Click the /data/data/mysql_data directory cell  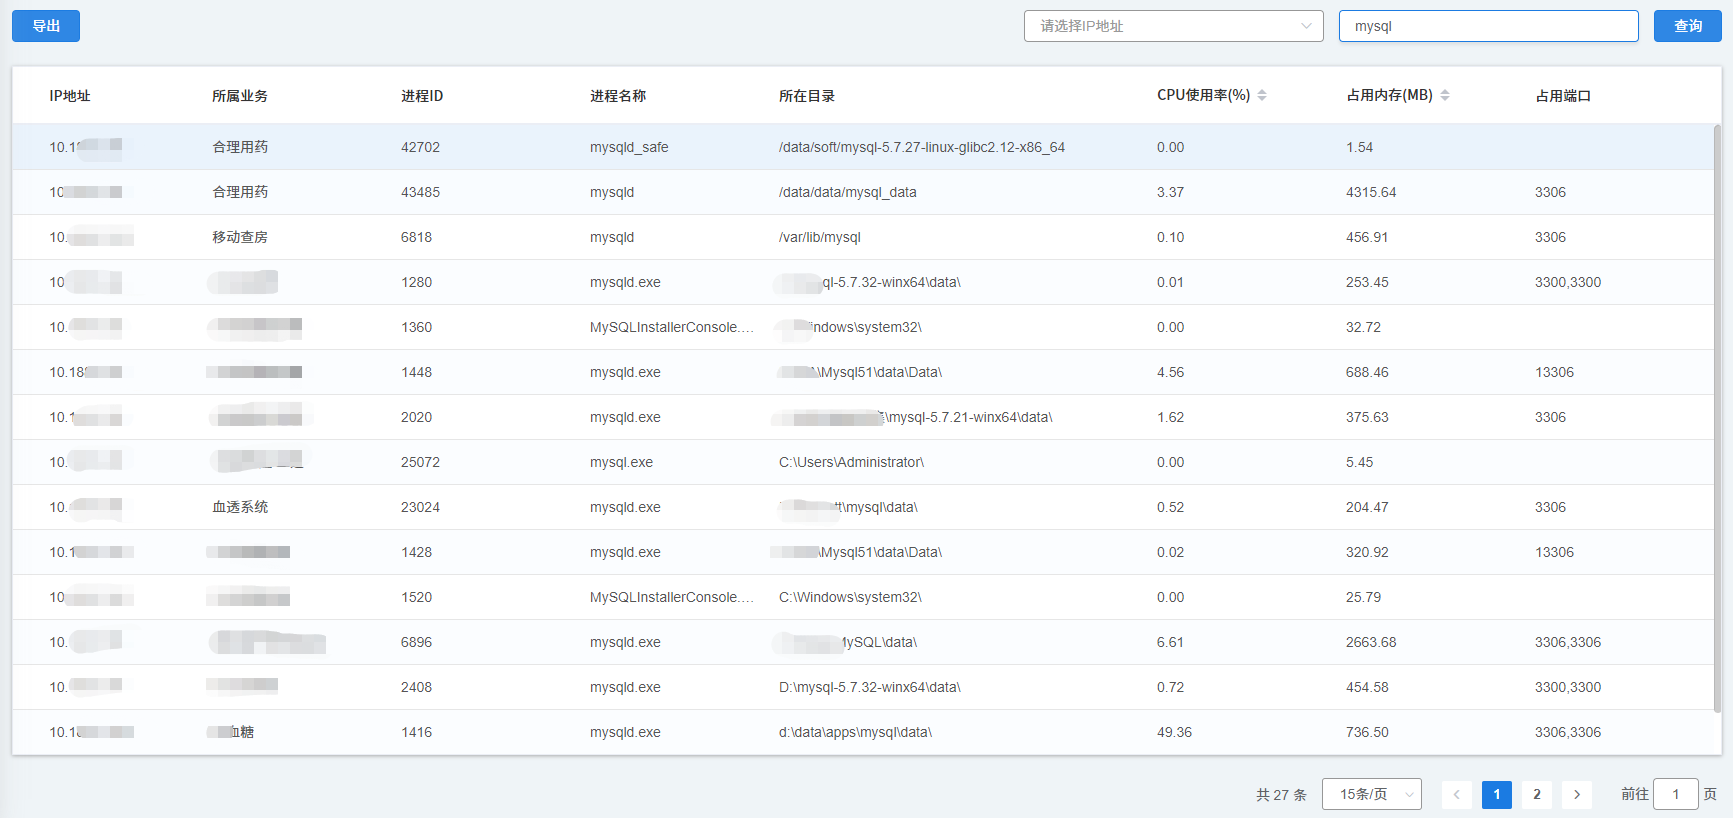point(847,192)
